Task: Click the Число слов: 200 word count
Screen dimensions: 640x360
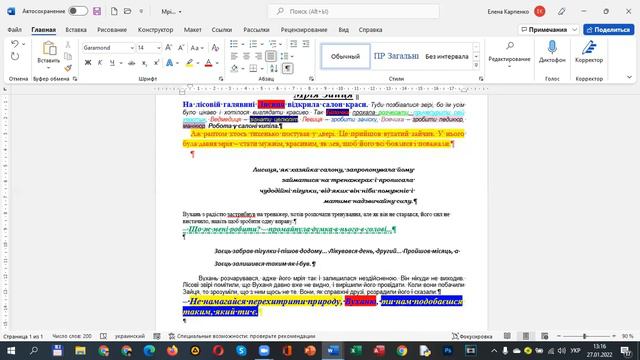Action: point(72,336)
